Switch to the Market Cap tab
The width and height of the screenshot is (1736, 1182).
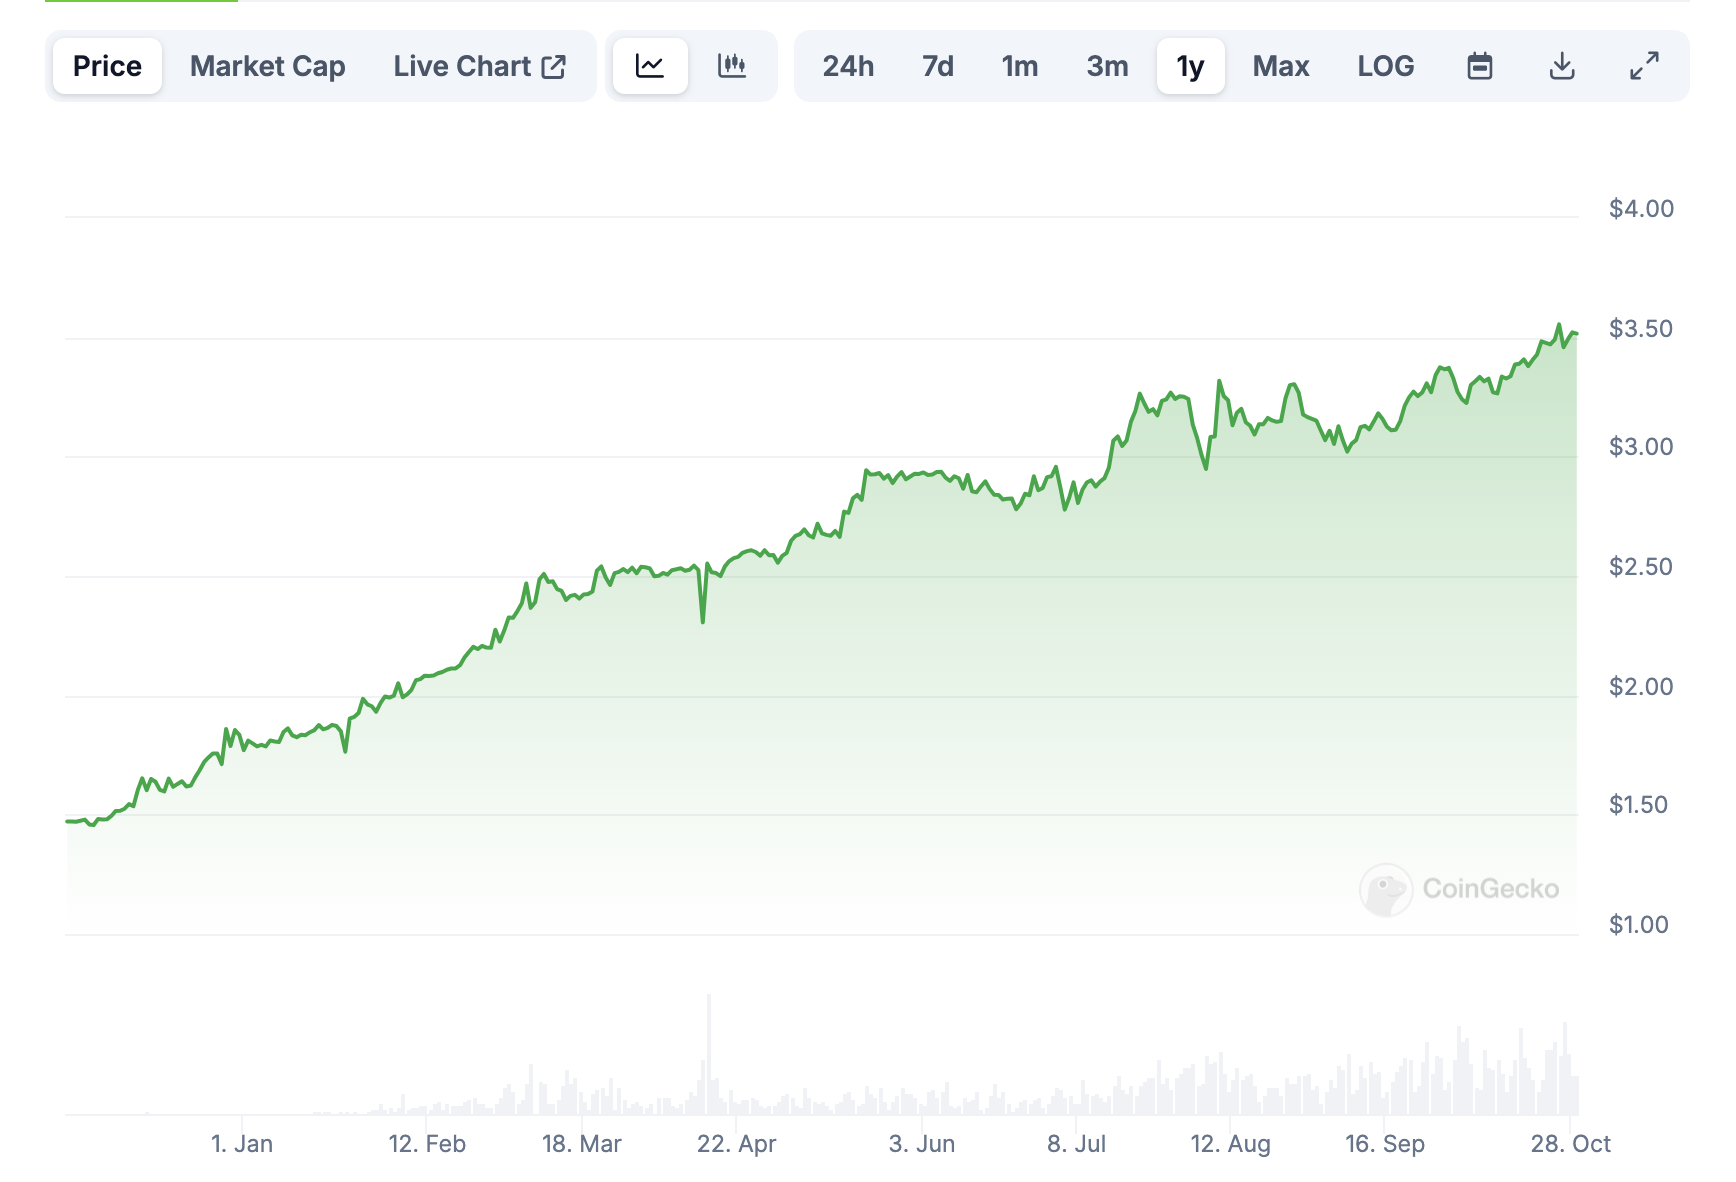(x=267, y=66)
